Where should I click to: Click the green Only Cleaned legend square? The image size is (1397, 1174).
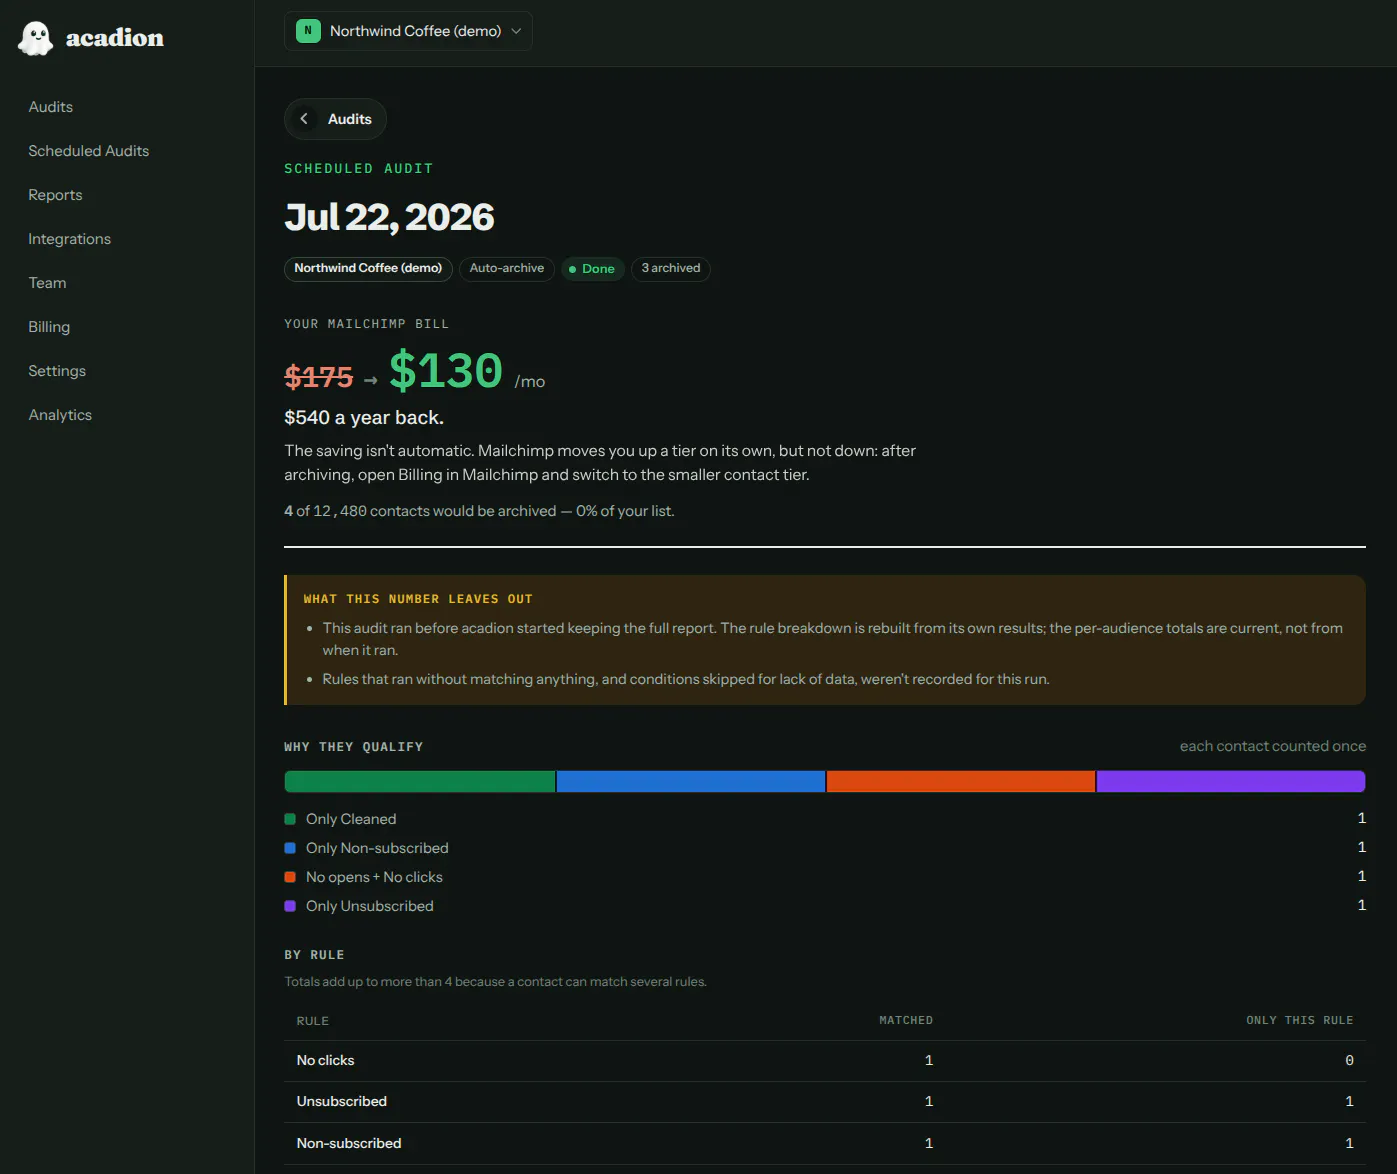pyautogui.click(x=290, y=819)
